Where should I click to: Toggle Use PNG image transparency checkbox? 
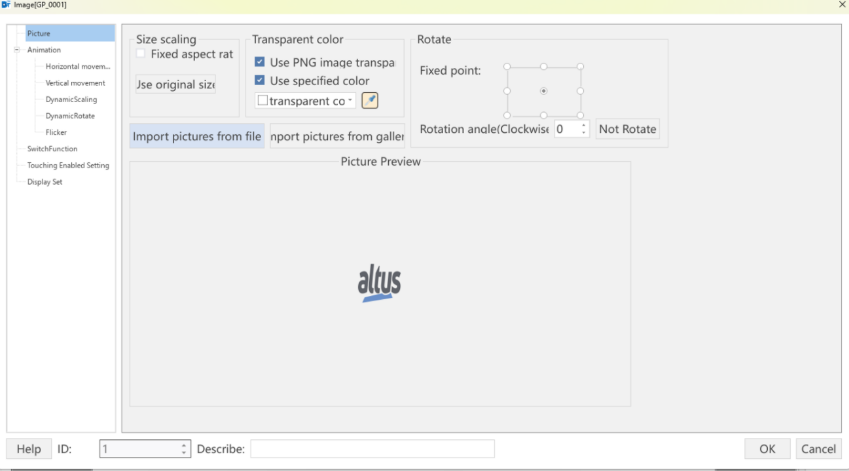coord(260,62)
